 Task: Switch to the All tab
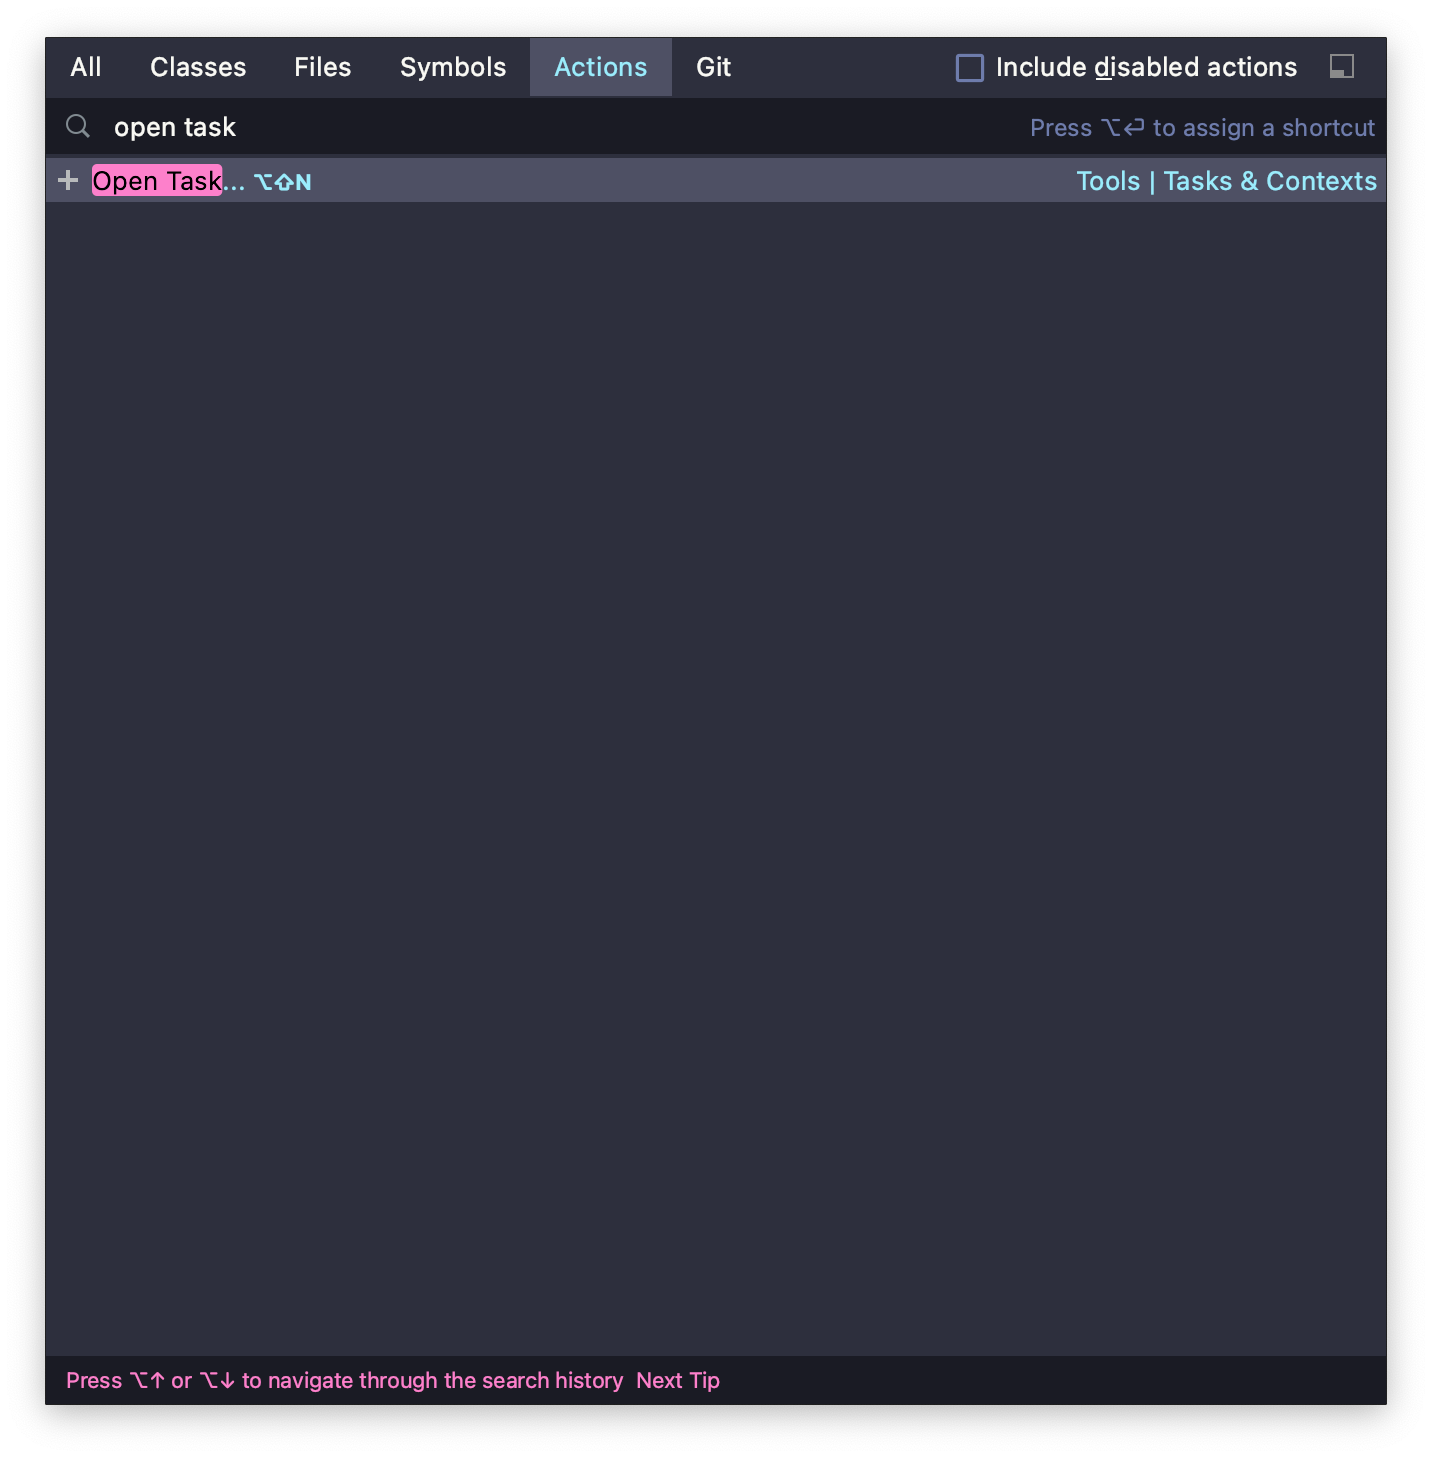click(86, 67)
